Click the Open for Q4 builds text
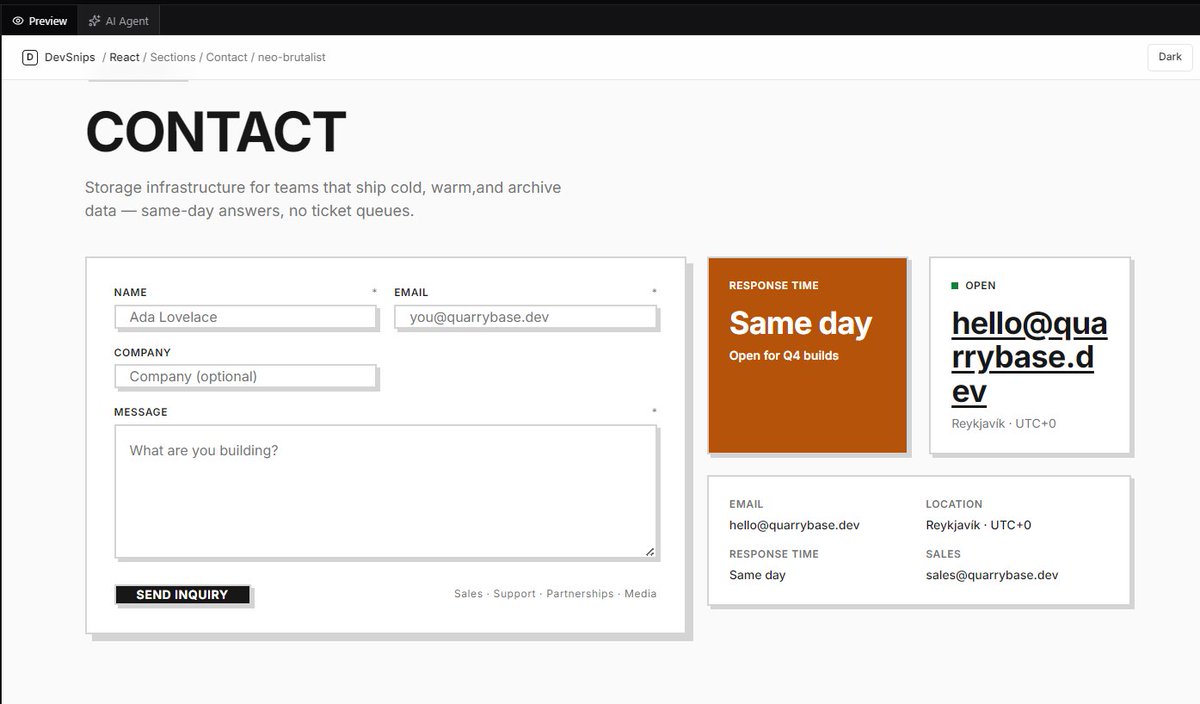Screen dimensions: 1200x704 pyautogui.click(x=784, y=356)
